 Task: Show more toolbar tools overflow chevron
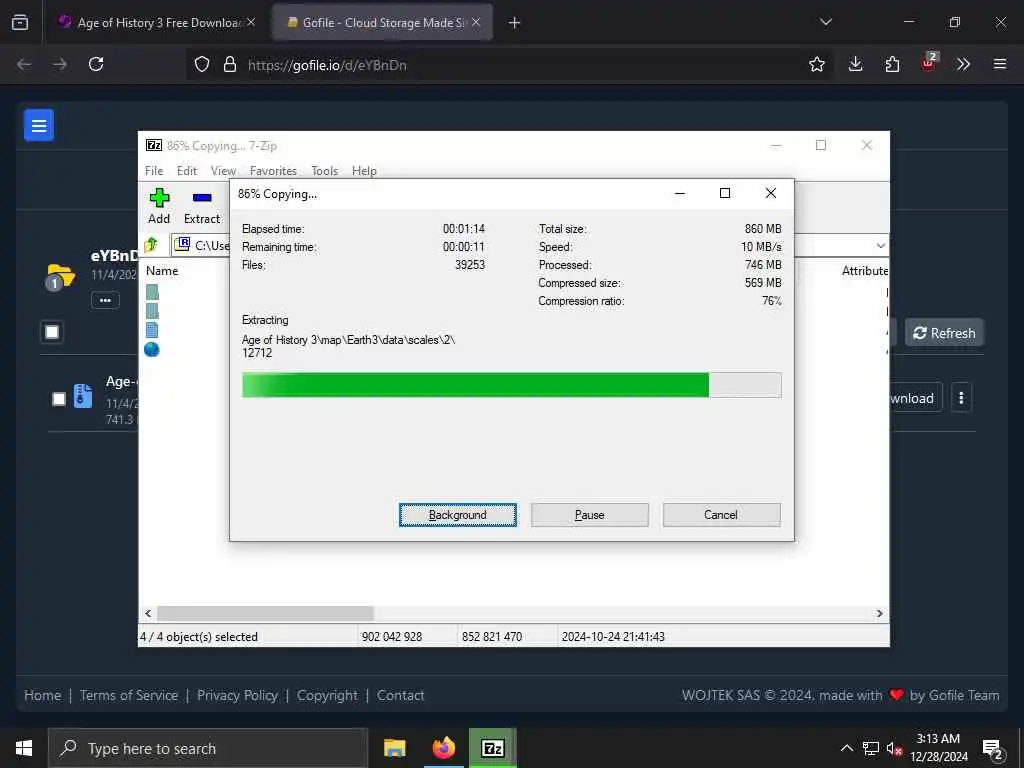(x=963, y=64)
